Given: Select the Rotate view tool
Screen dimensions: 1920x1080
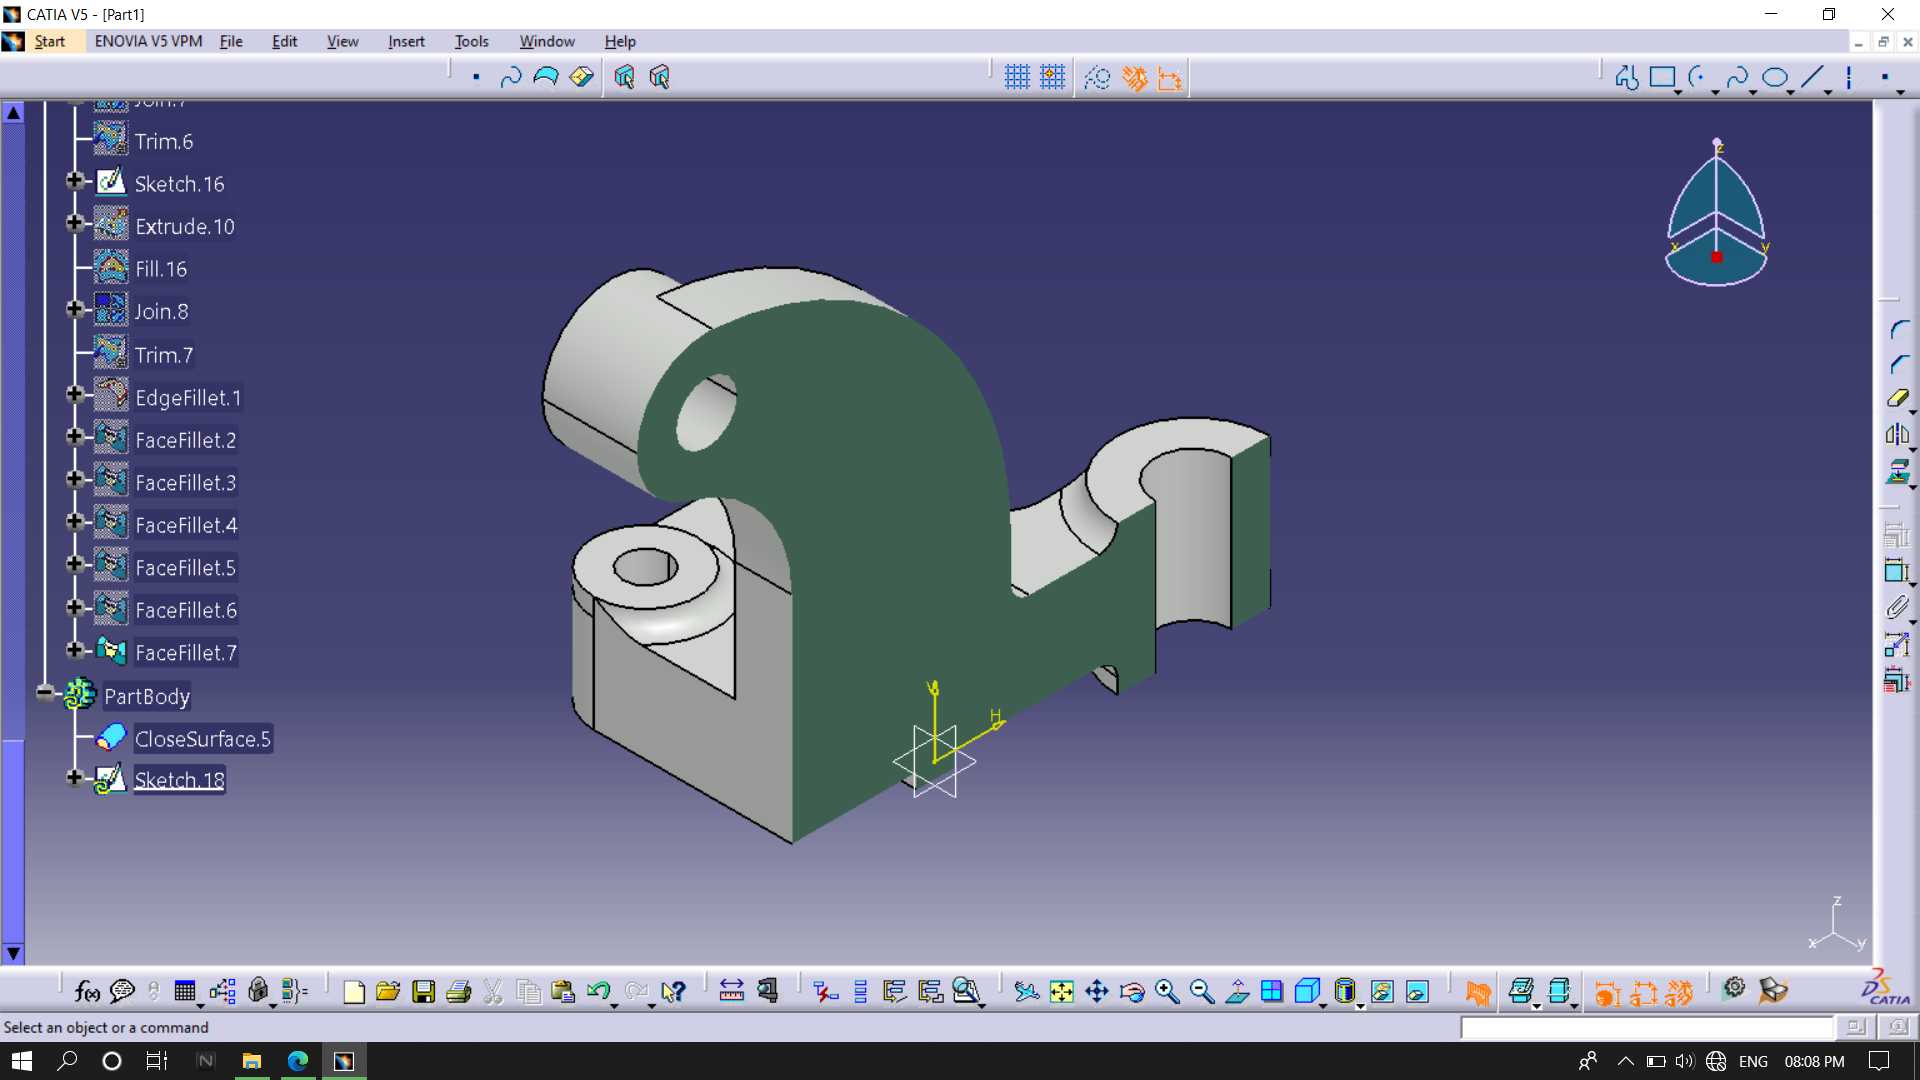Looking at the screenshot, I should tap(1131, 991).
